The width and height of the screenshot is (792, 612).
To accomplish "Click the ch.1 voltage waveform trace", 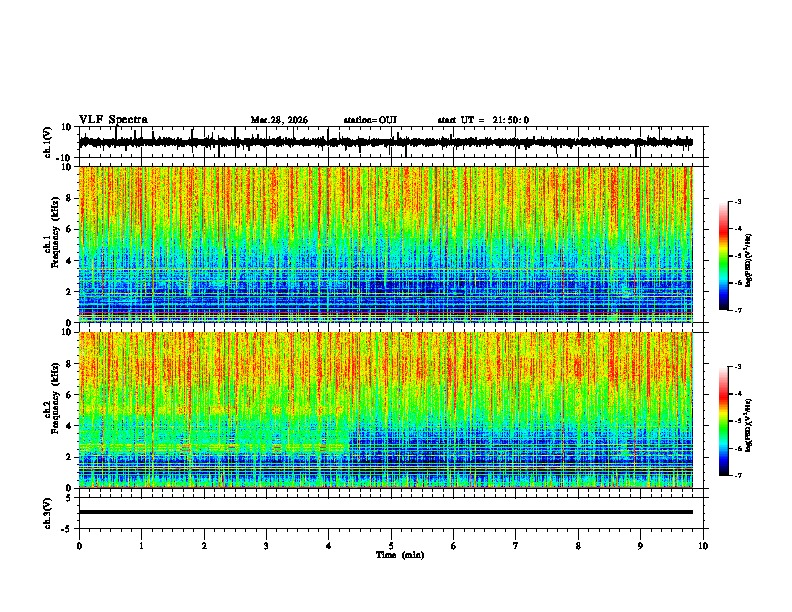I will [x=386, y=142].
